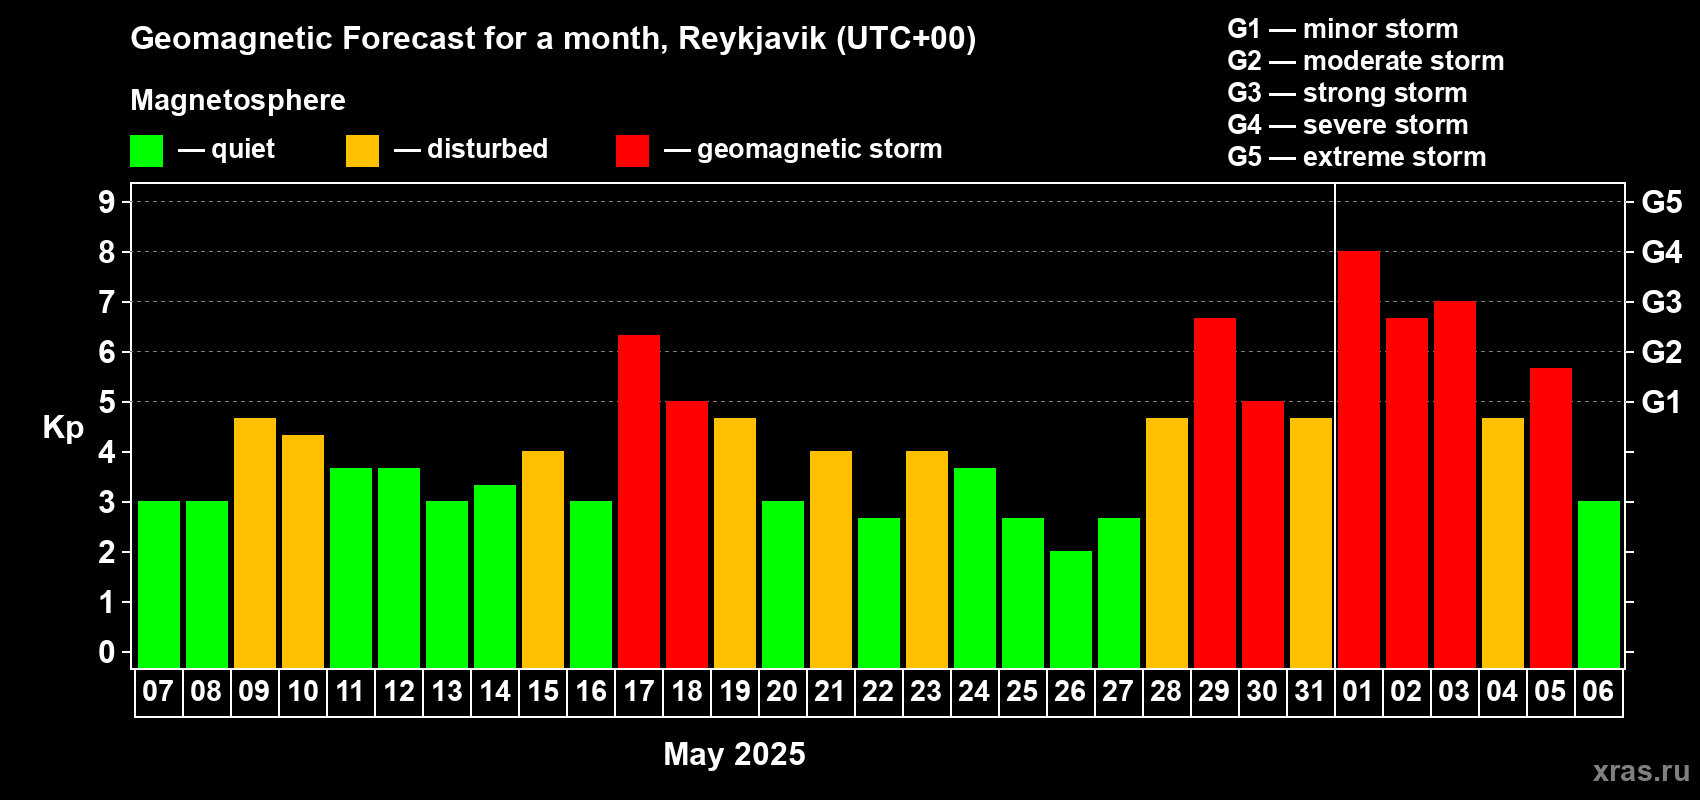Click the G2 right axis label
Viewport: 1700px width, 800px height.
point(1662,352)
